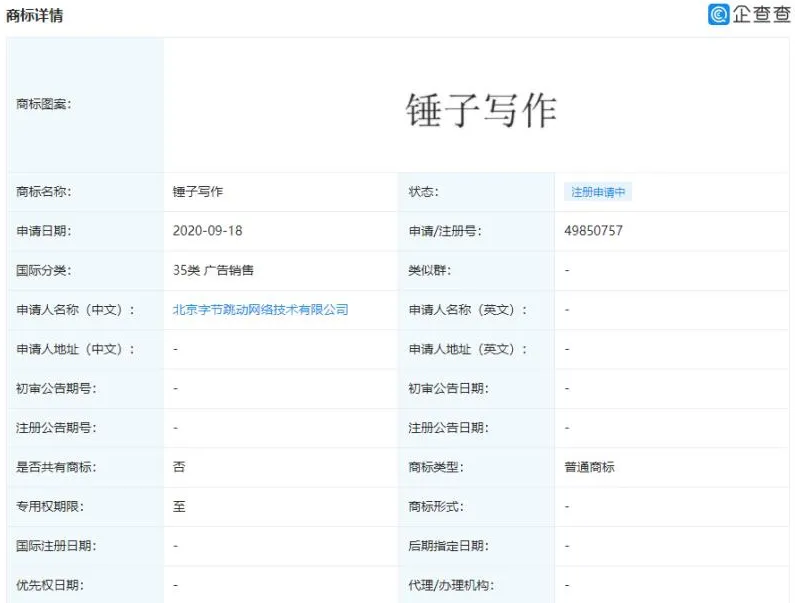Open the 北京字节跳动网络技术有限公司 applicant link
Screen dimensions: 795x610
(x=260, y=310)
